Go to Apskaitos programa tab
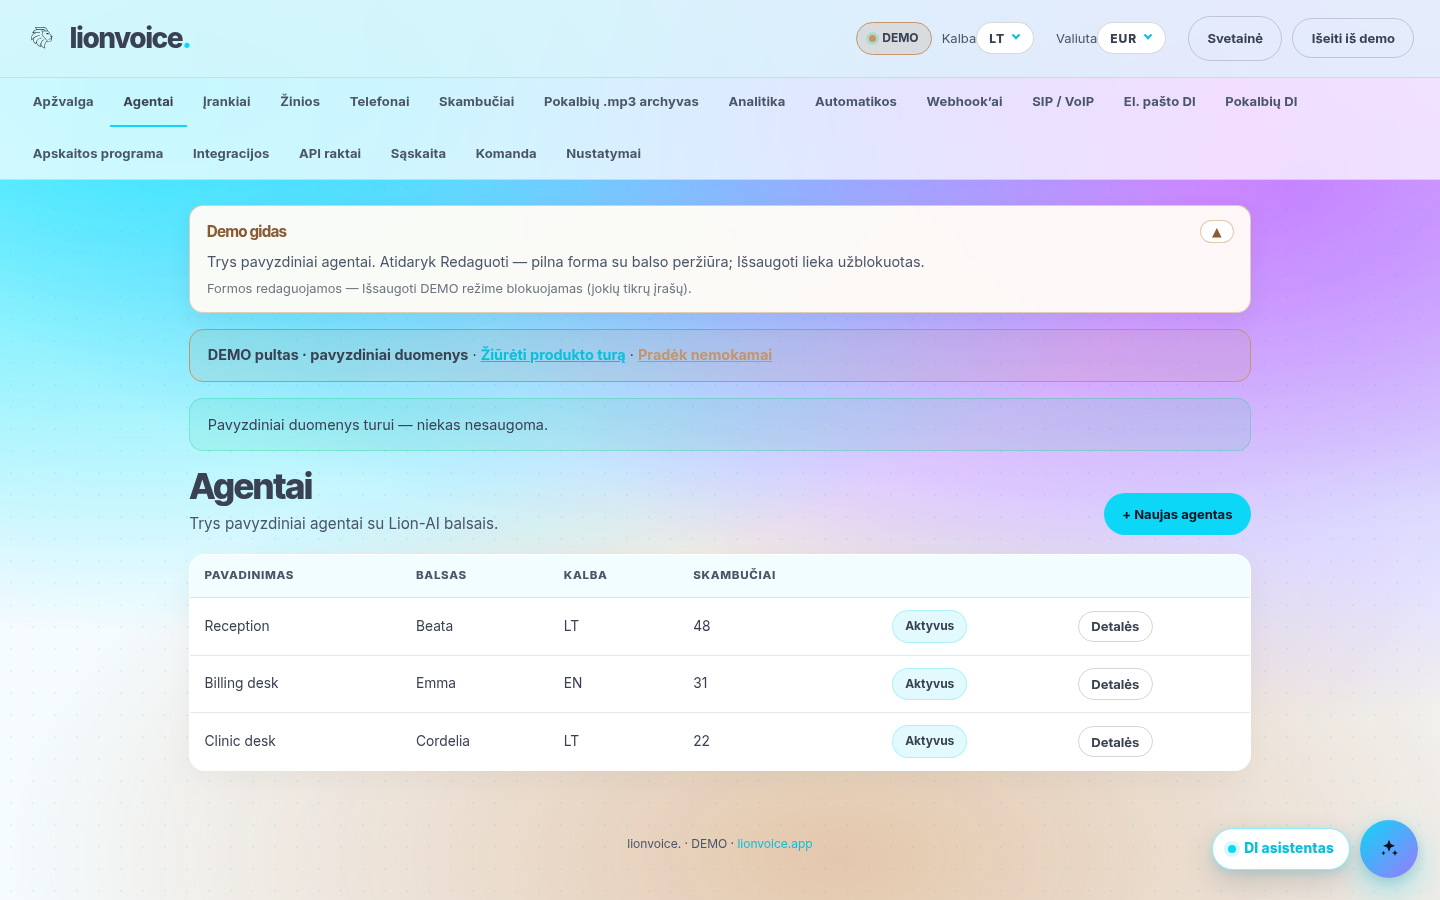Screen dimensions: 1440x900 98,153
